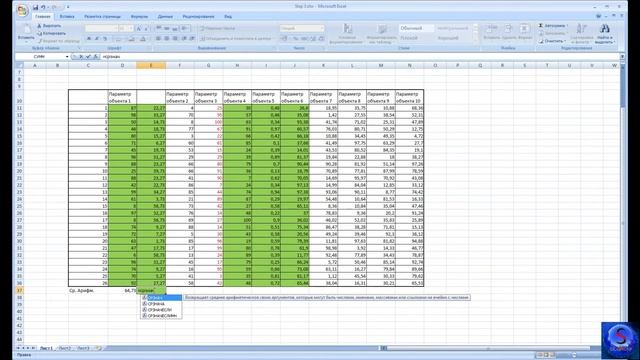Image resolution: width=640 pixels, height=360 pixels.
Task: Click the Вставить cells icon in Ячейки group
Action: pos(491,29)
